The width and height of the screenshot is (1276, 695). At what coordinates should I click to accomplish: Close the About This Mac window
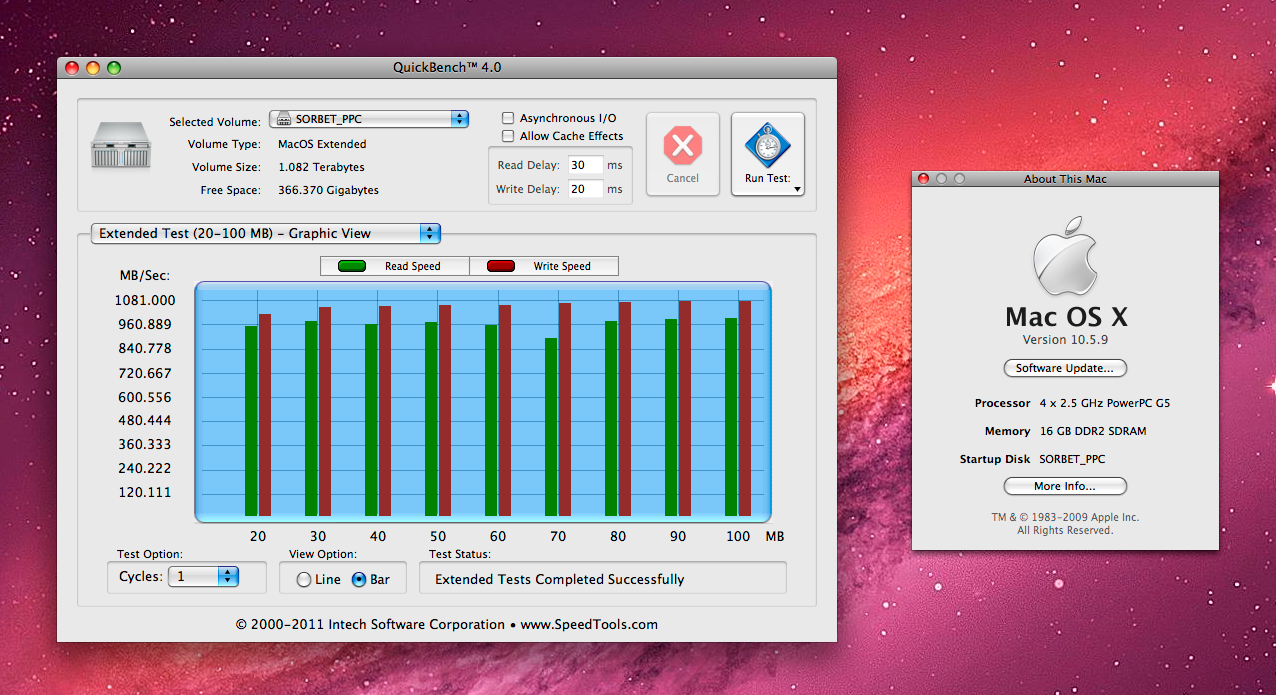(x=924, y=179)
